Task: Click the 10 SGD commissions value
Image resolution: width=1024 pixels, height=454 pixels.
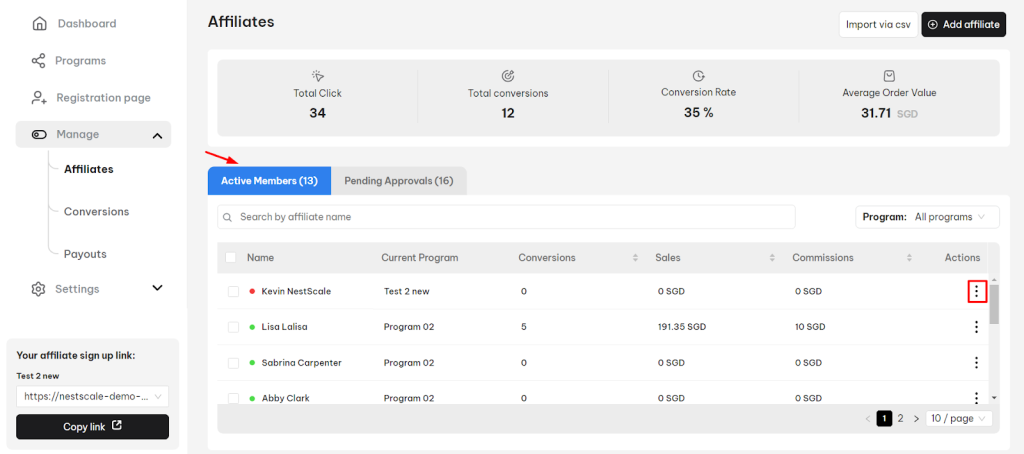Action: [810, 327]
